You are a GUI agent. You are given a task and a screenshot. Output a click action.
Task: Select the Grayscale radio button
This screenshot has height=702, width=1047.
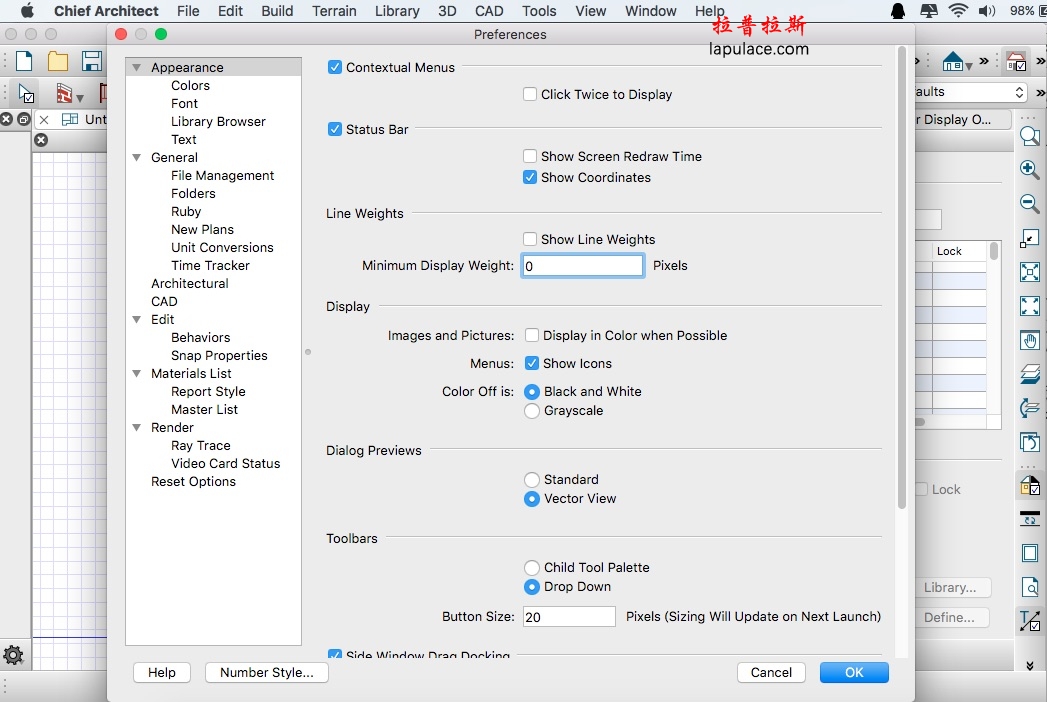532,410
